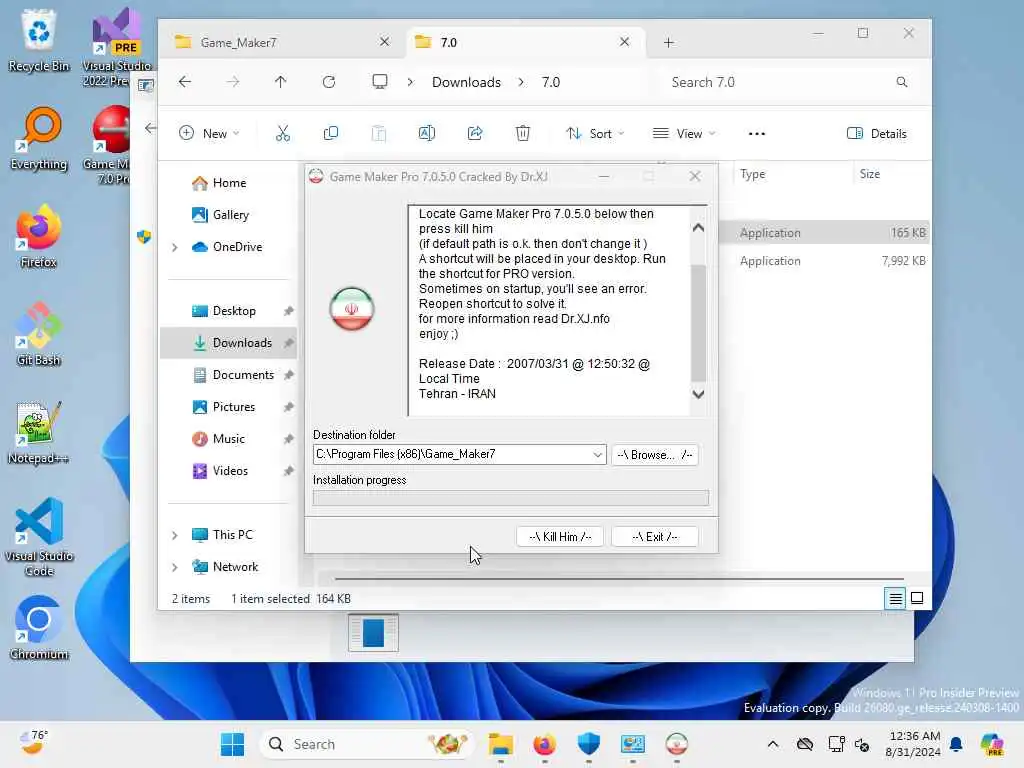Screen dimensions: 1024x768
Task: Click the Iran flag icon in dialog
Action: 351,309
